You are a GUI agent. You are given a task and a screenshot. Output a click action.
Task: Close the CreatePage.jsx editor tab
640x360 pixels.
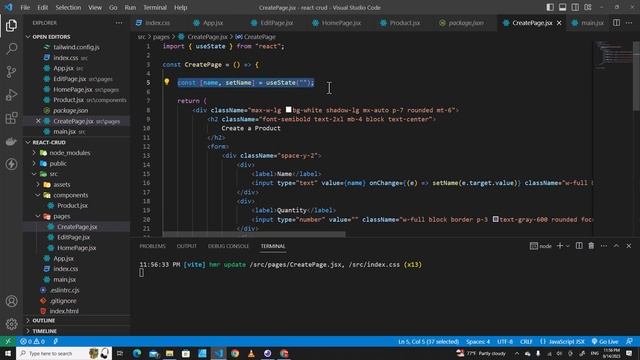coord(559,23)
